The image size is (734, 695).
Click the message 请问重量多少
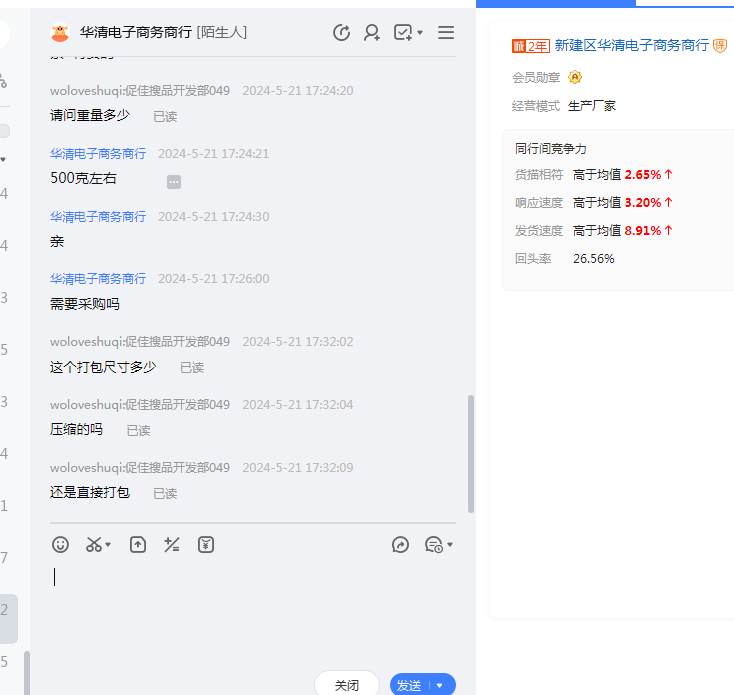[90, 115]
